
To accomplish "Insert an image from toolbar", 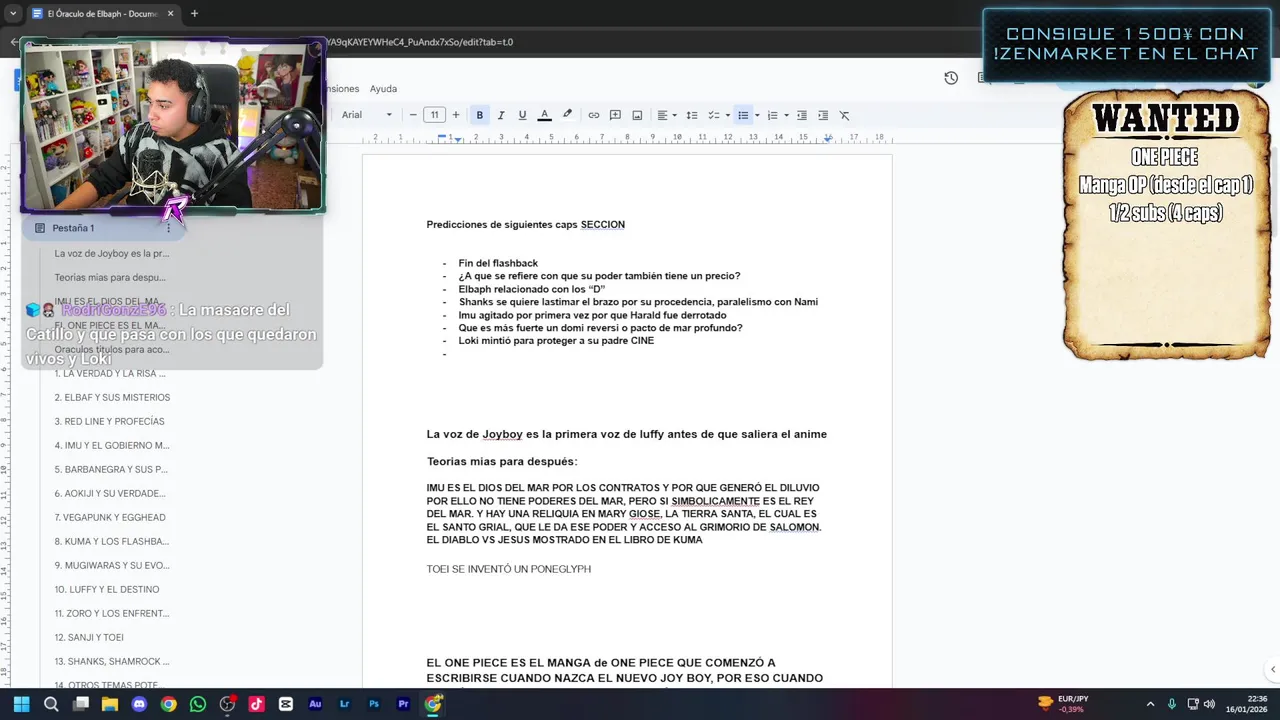I will (637, 115).
